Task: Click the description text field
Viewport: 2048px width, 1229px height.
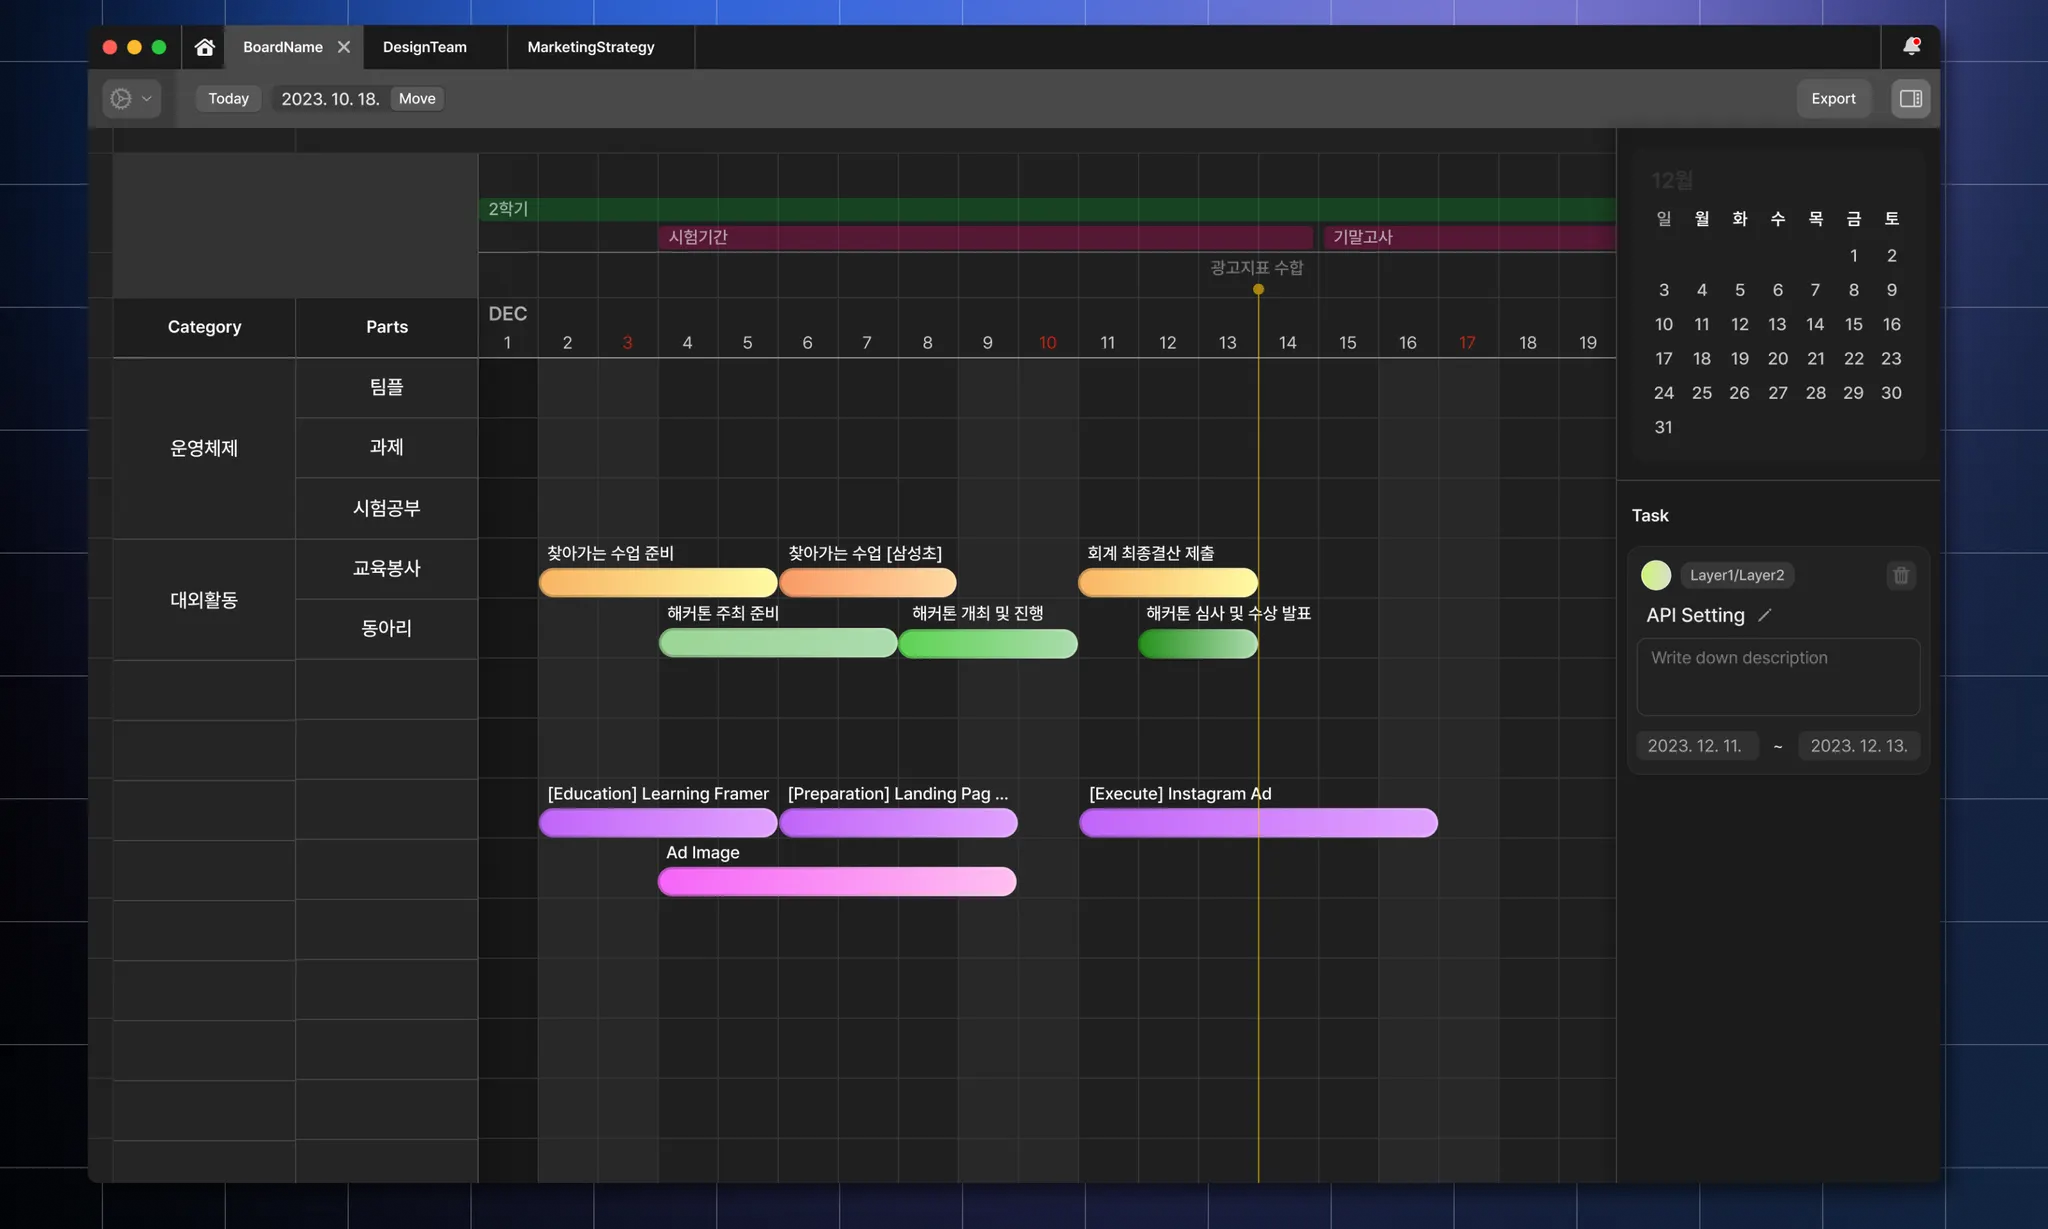Action: click(x=1778, y=677)
